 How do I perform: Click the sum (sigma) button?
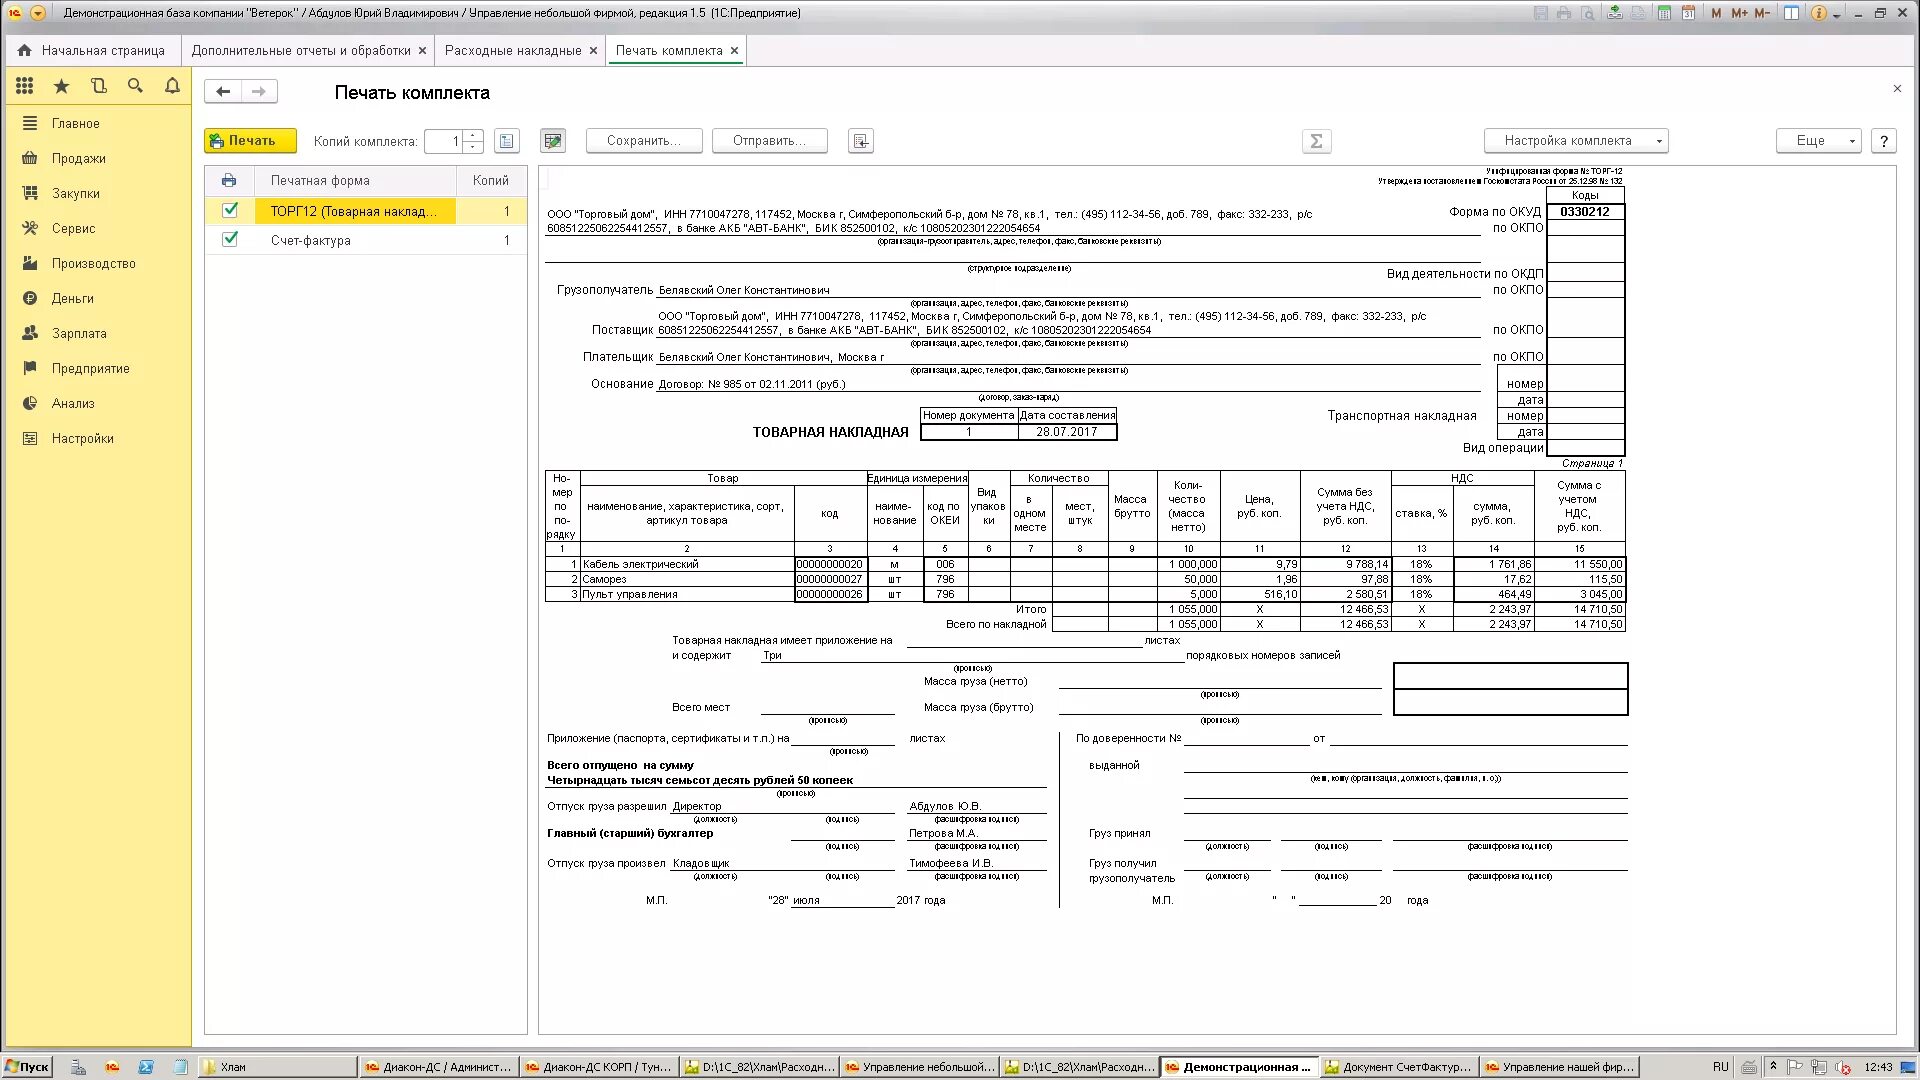click(1316, 141)
